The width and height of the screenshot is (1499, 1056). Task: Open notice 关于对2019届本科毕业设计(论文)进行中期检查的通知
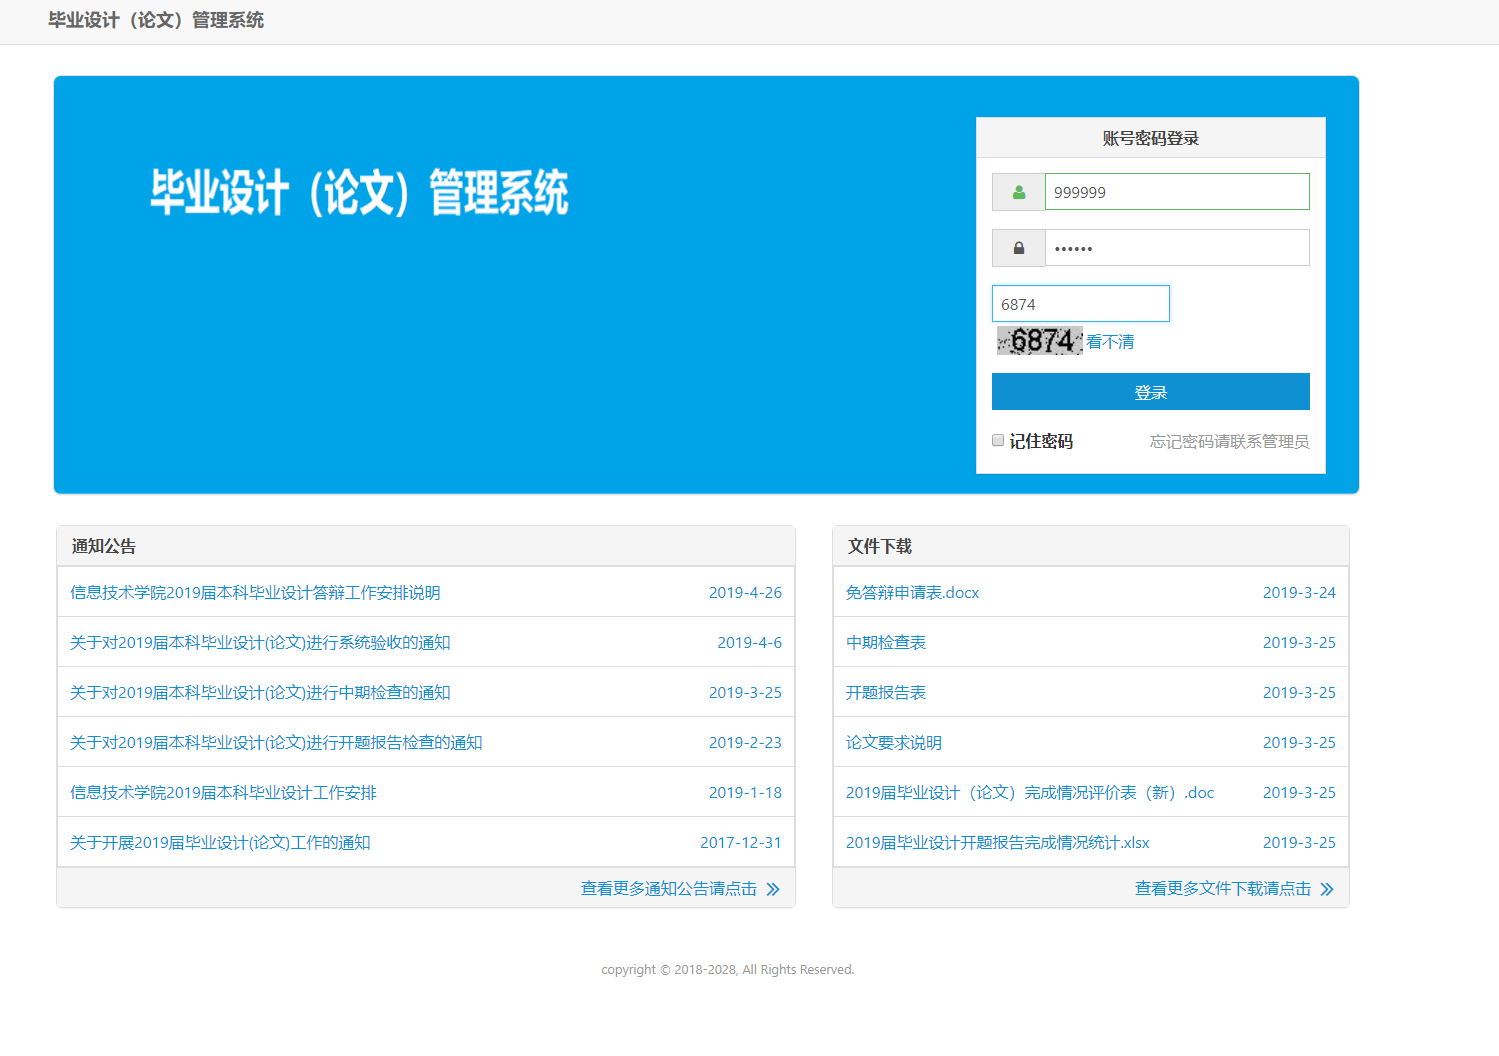click(x=258, y=692)
